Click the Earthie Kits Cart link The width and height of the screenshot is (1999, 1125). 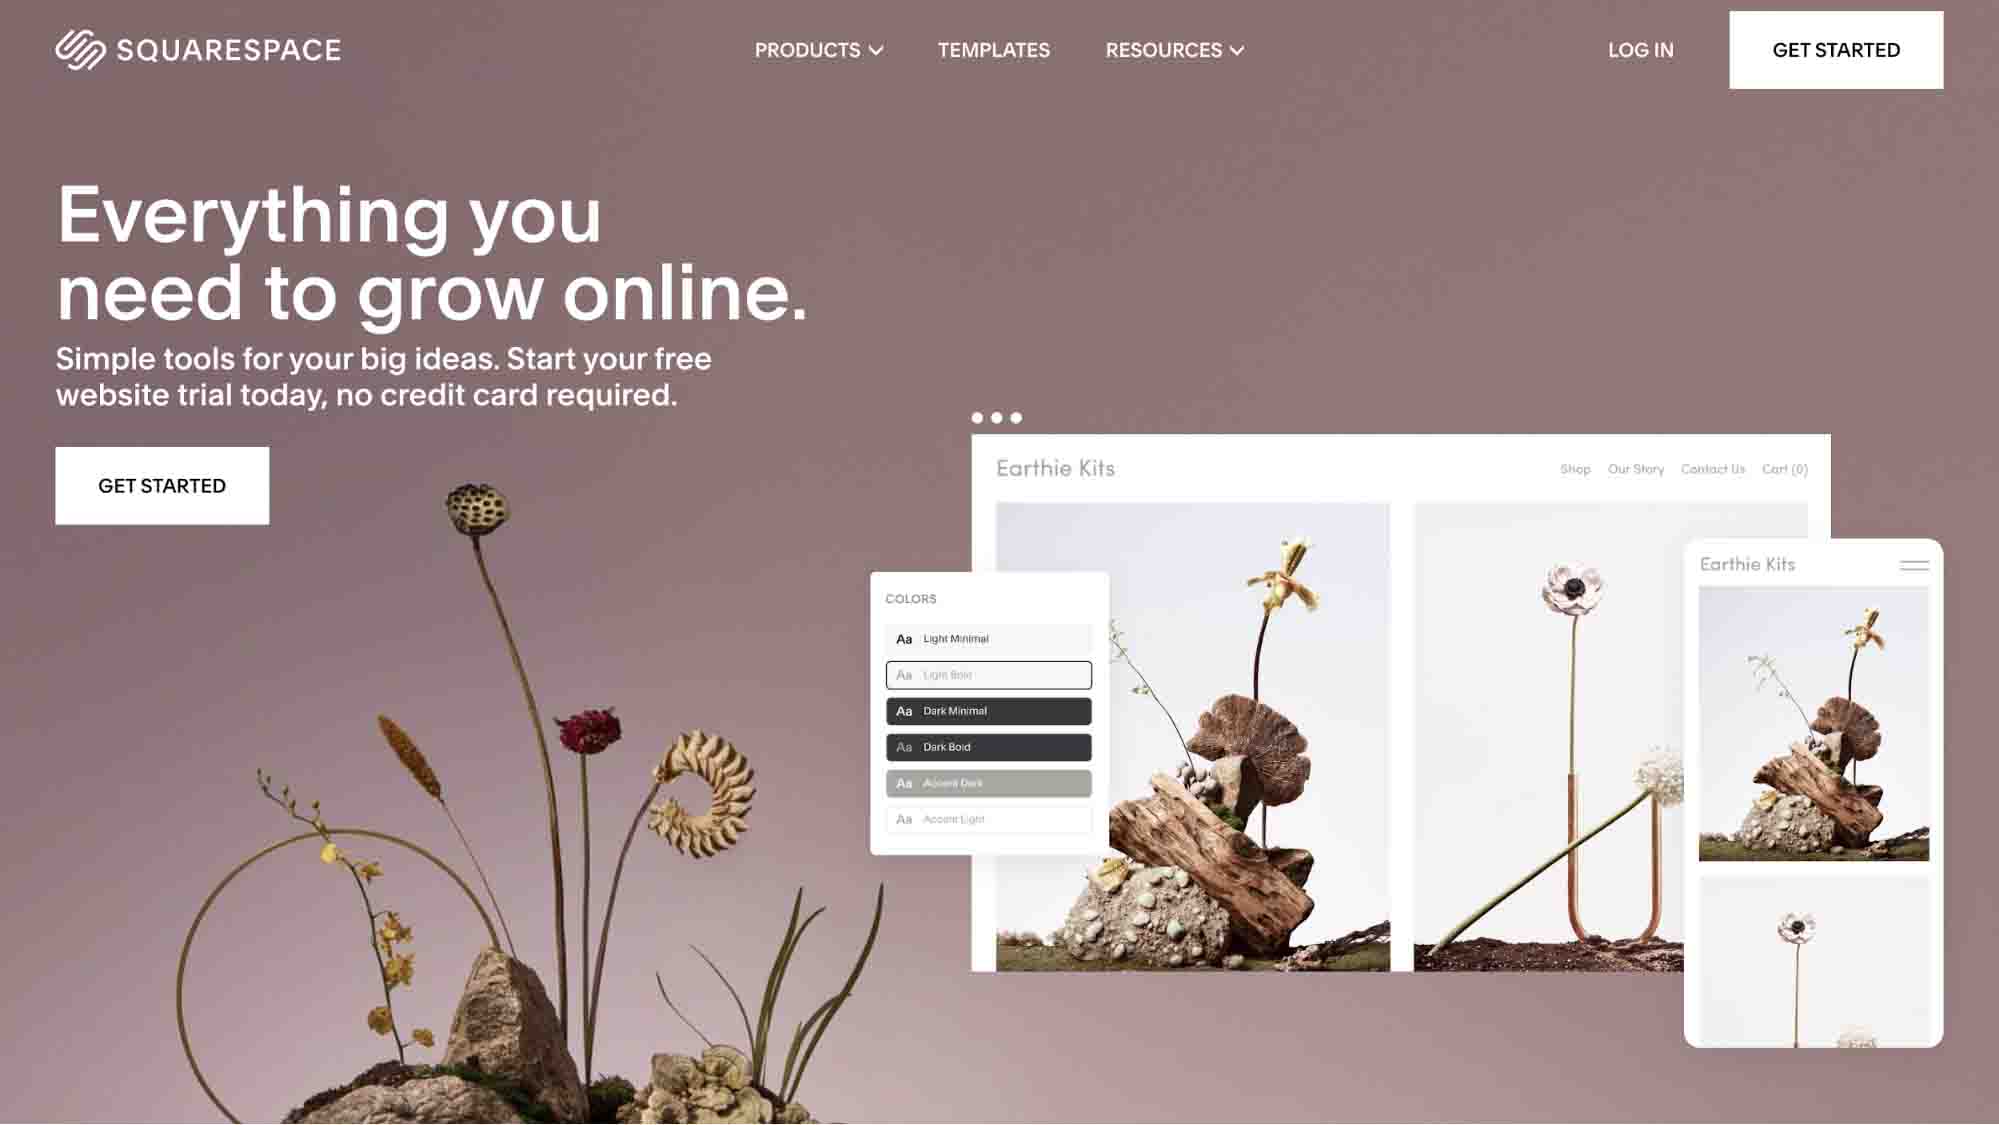(x=1785, y=468)
